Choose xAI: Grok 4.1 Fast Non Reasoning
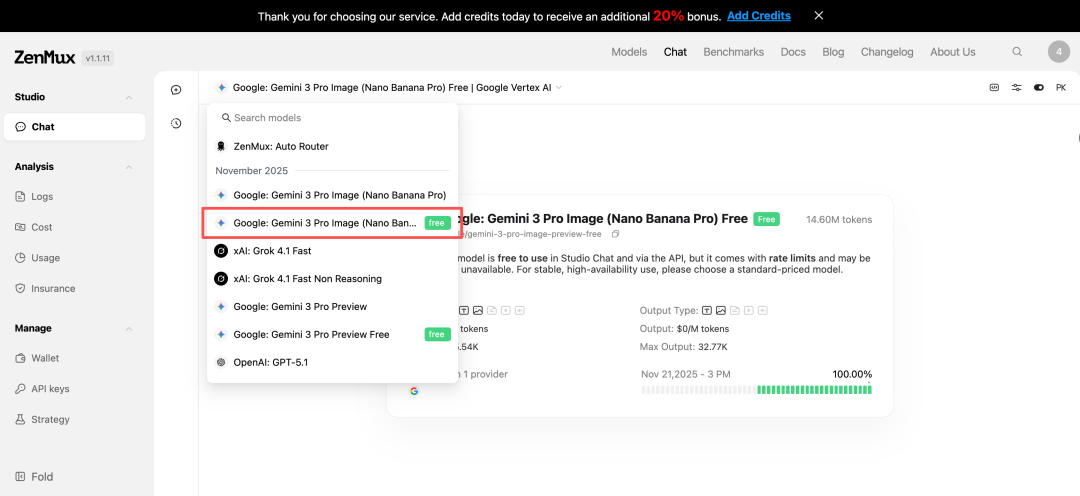The width and height of the screenshot is (1080, 496). [333, 278]
